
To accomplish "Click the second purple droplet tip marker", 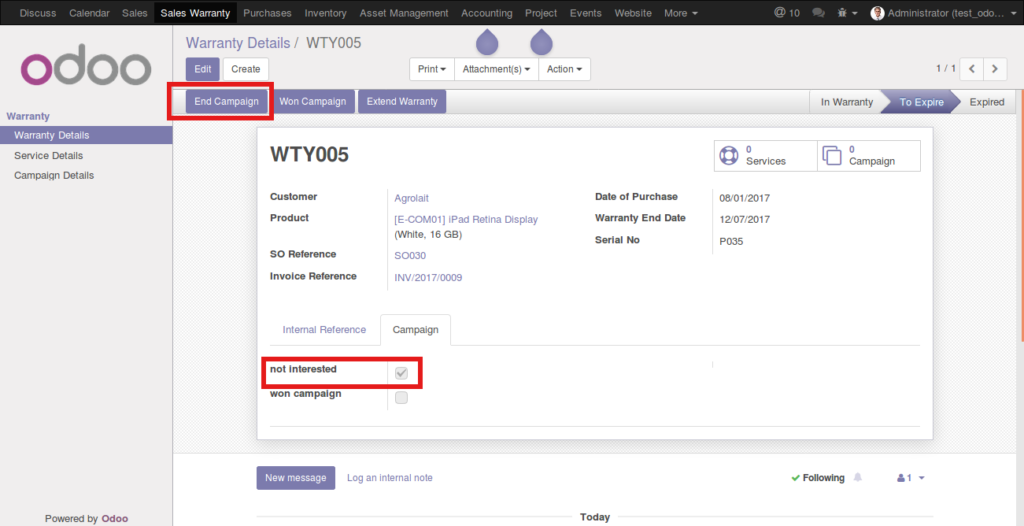I will (541, 42).
